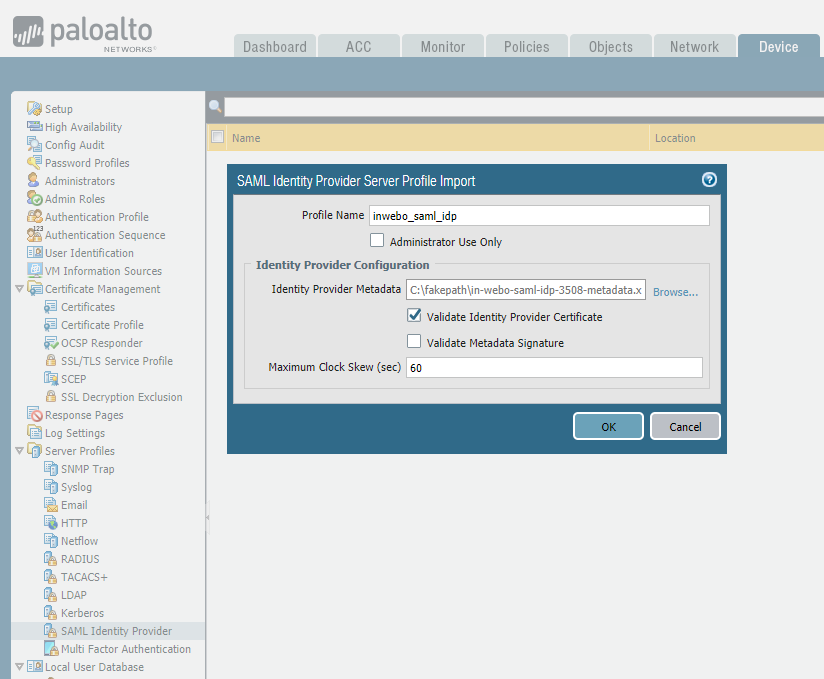Screen dimensions: 824x679
Task: Click the Setup gear icon in sidebar
Action: click(35, 109)
